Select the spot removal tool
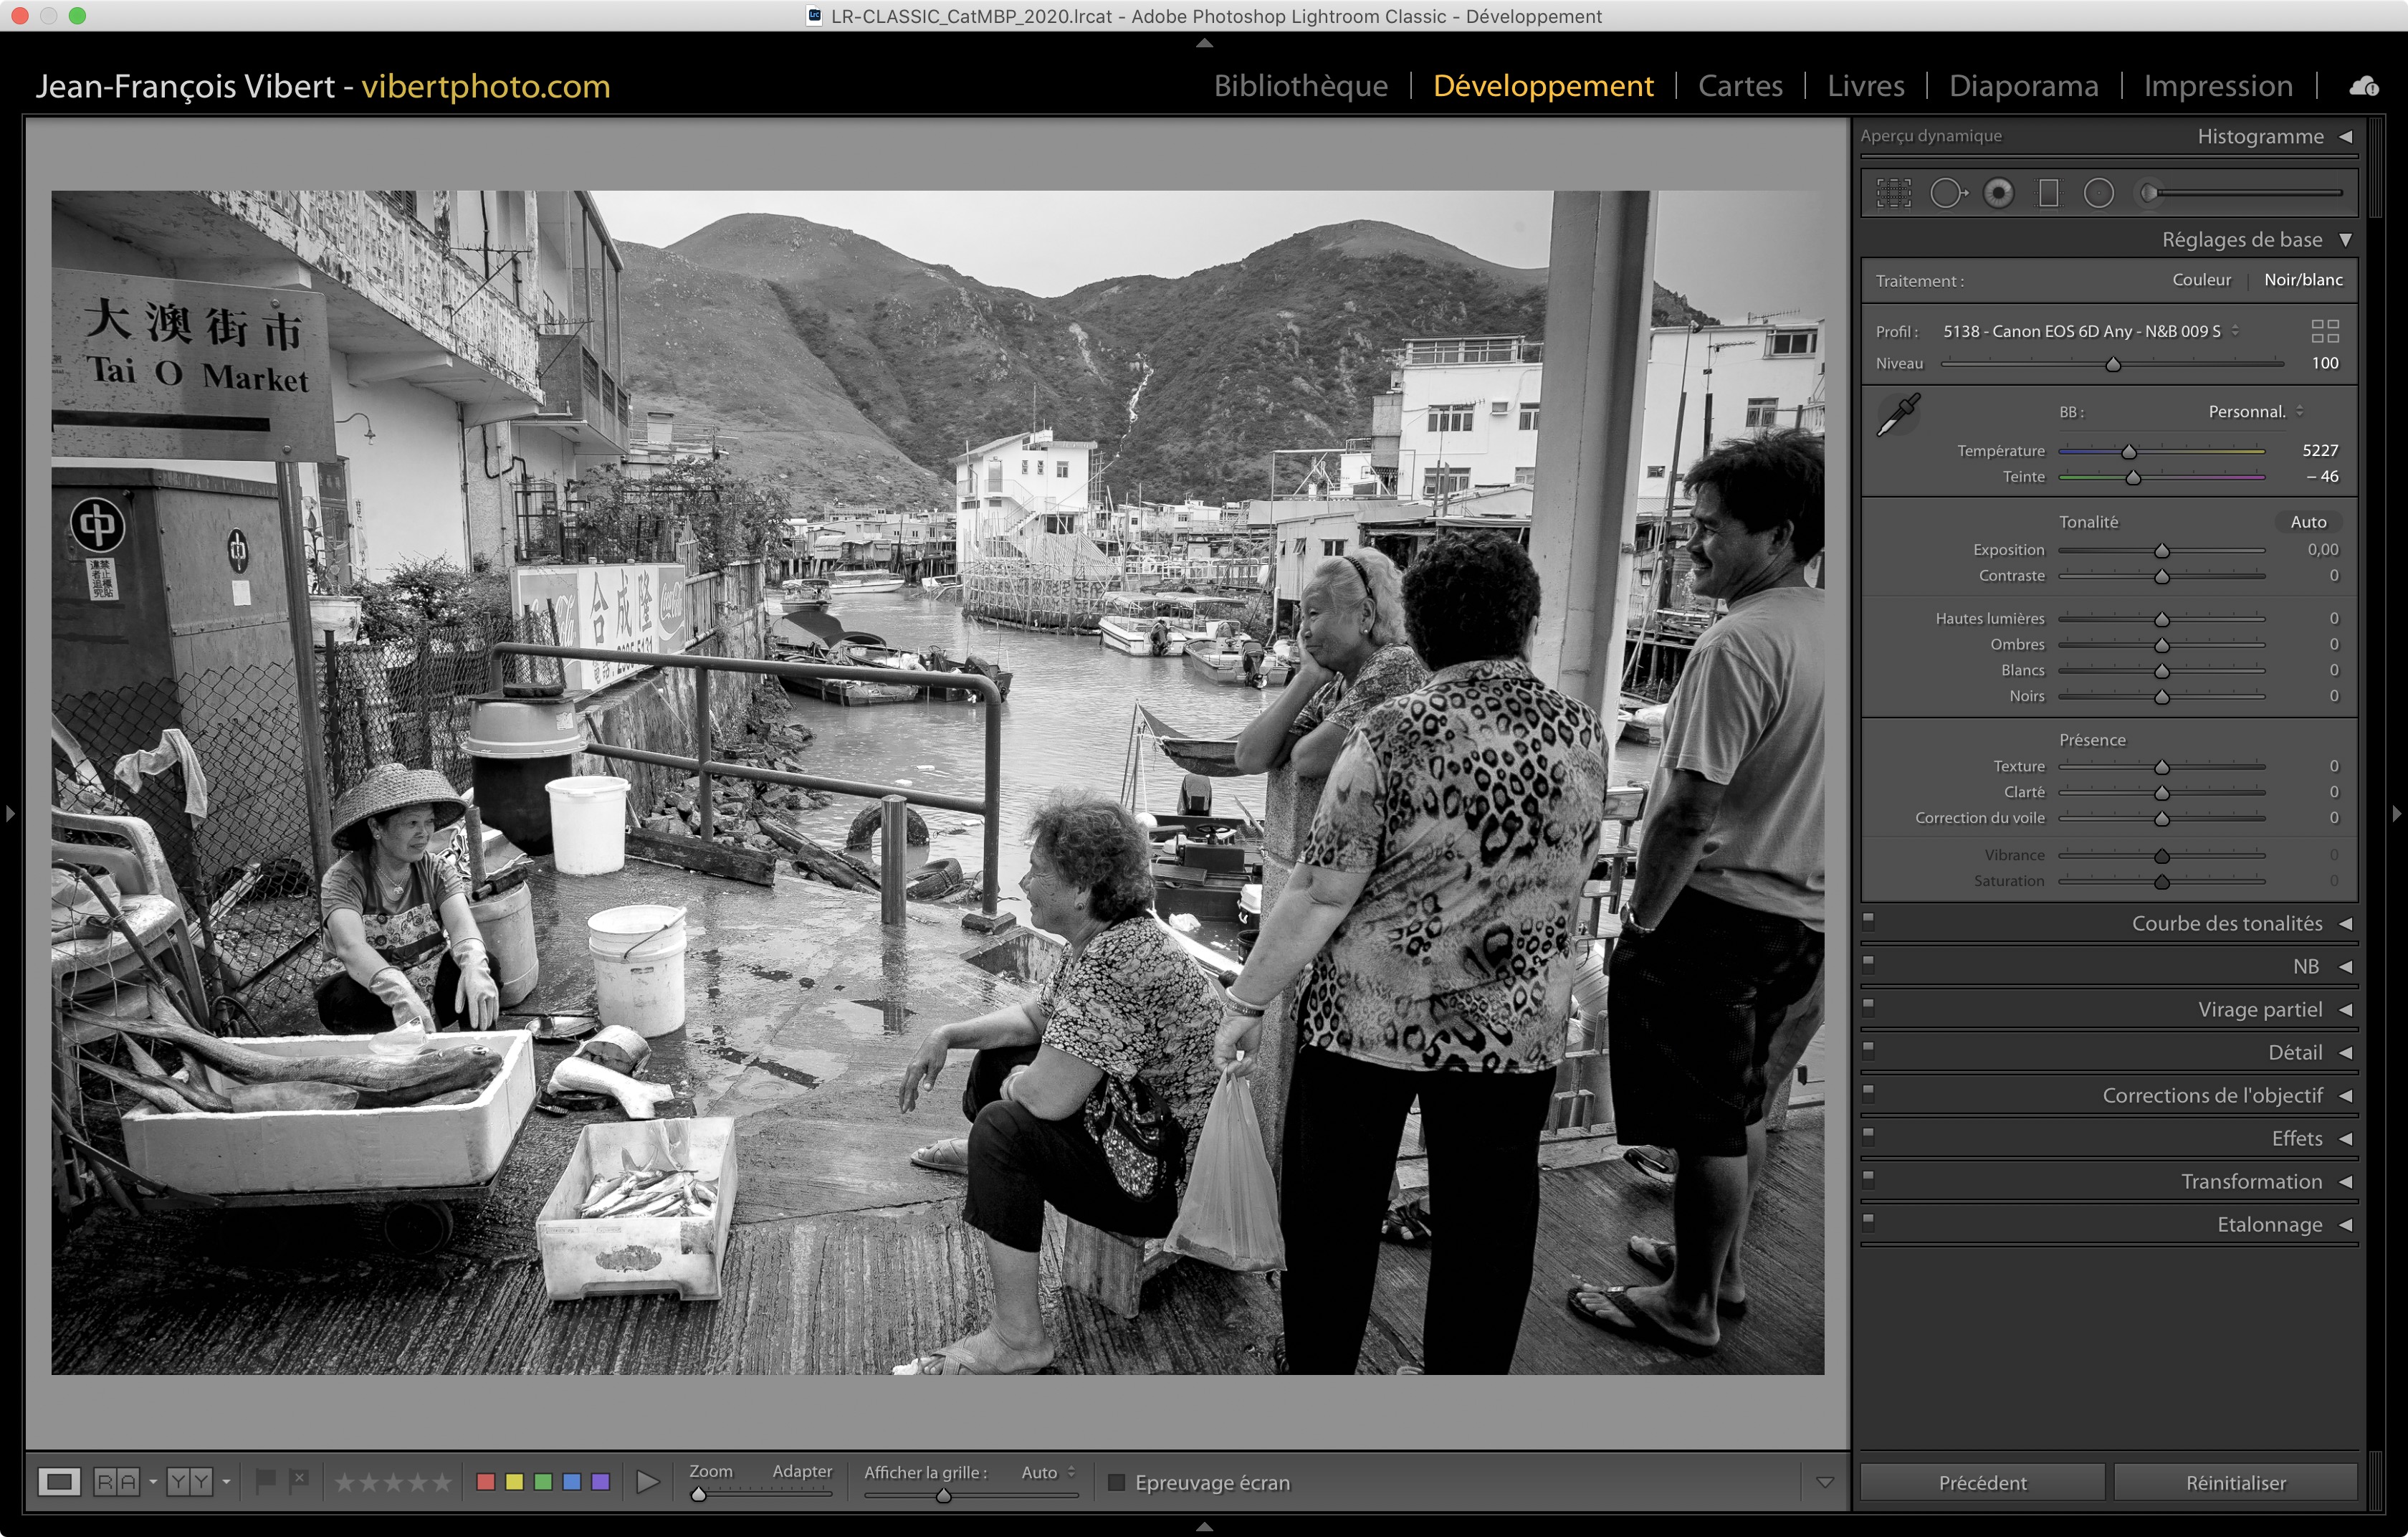2408x1537 pixels. (1946, 193)
